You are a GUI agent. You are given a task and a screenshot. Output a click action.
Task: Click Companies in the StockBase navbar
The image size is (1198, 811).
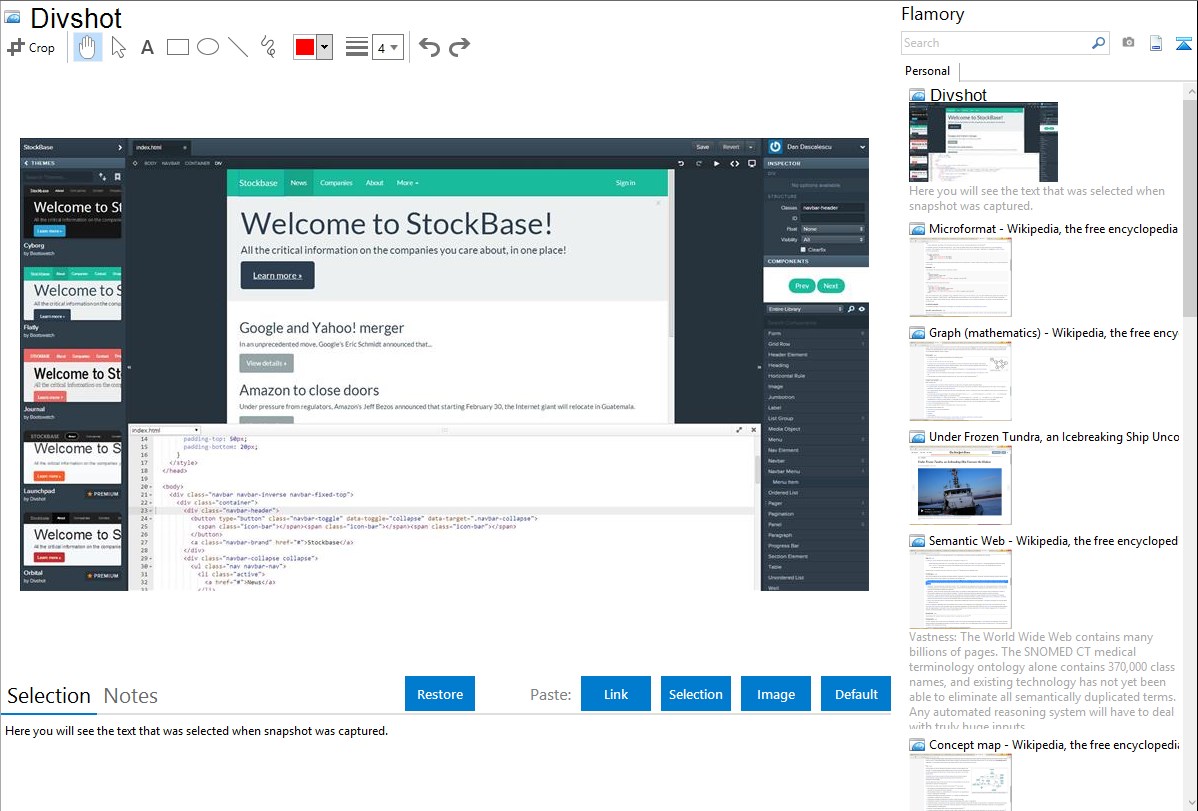coord(336,183)
